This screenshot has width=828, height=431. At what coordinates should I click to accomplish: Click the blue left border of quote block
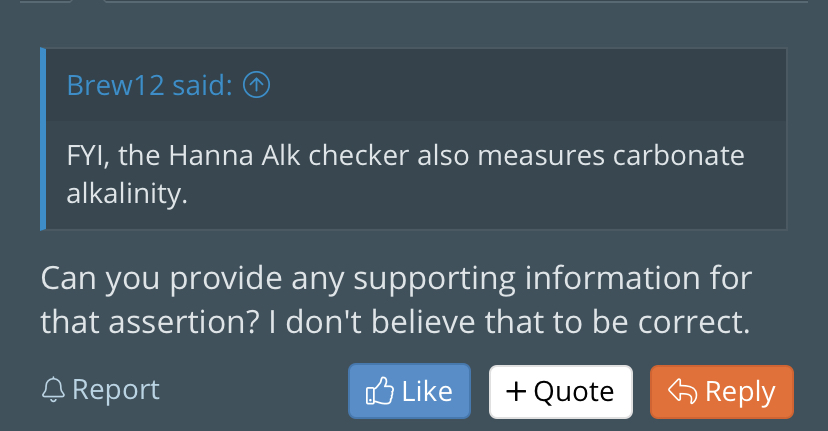tap(43, 139)
